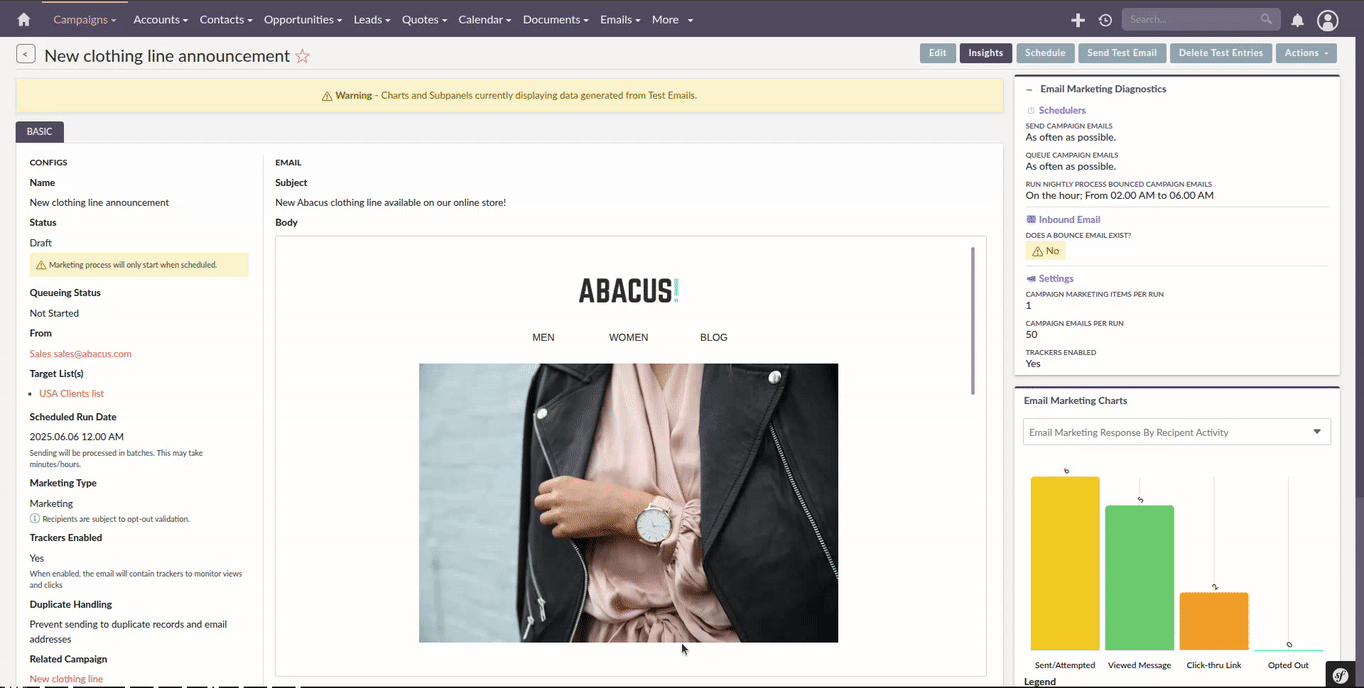The width and height of the screenshot is (1364, 688).
Task: Click the yellow Sent/Attempted bar
Action: click(1065, 563)
